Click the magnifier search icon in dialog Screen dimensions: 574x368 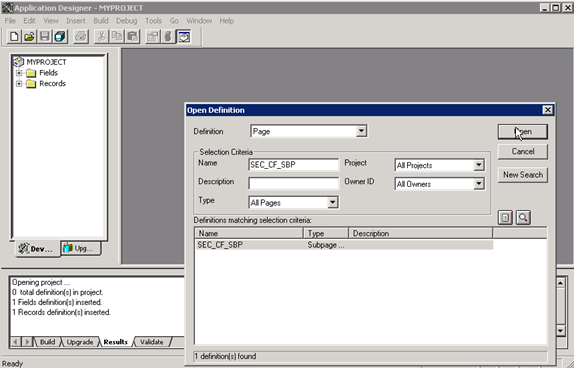tap(523, 218)
